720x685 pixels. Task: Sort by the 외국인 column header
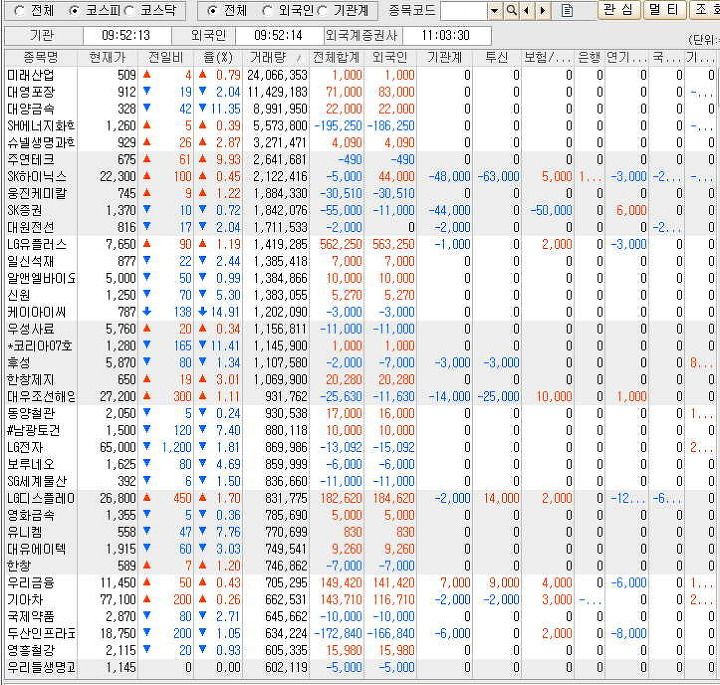(389, 57)
